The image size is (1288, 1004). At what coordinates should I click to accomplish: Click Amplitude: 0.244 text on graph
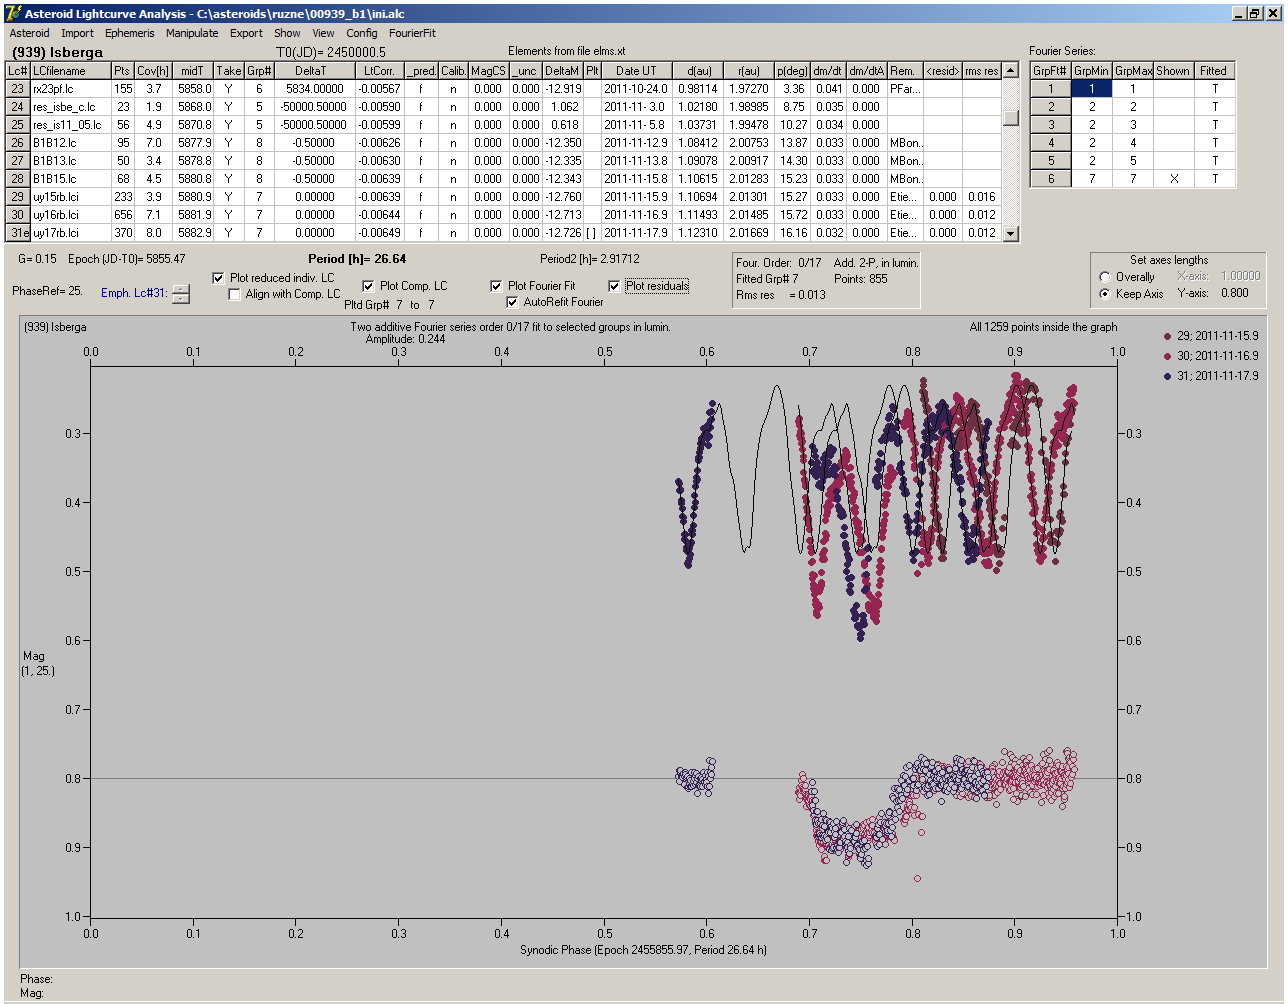pos(406,339)
